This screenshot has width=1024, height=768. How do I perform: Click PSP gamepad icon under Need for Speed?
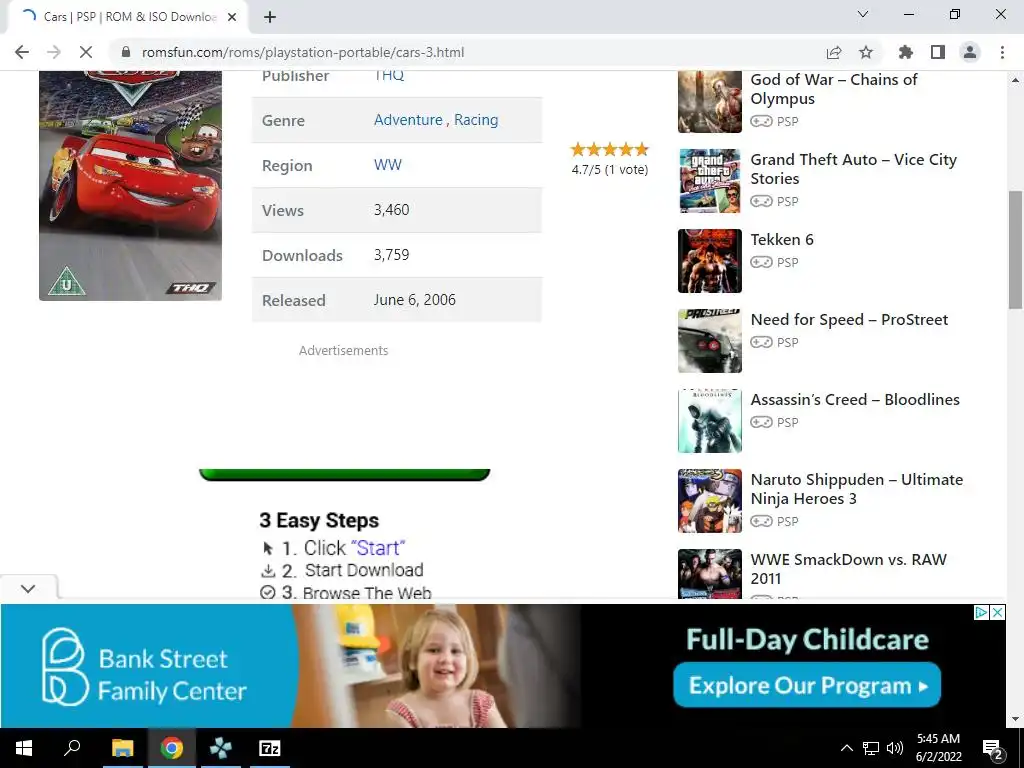tap(761, 342)
